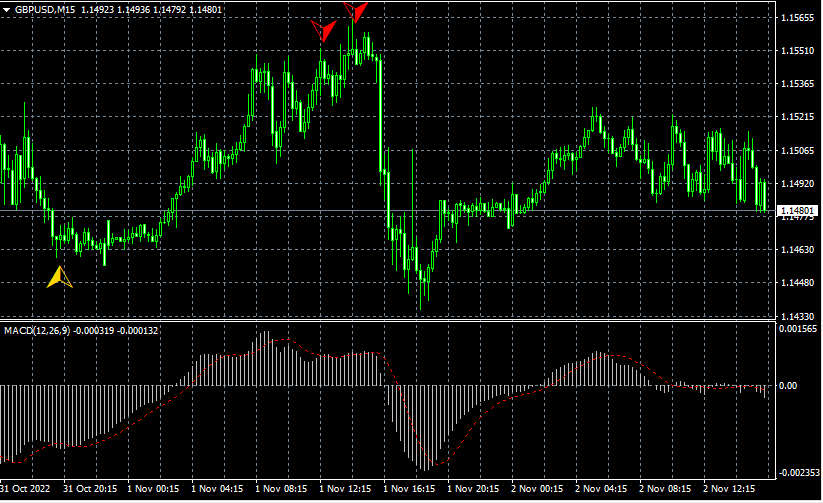
Task: Click the MACD(12,26,9) indicator label
Action: [x=37, y=331]
